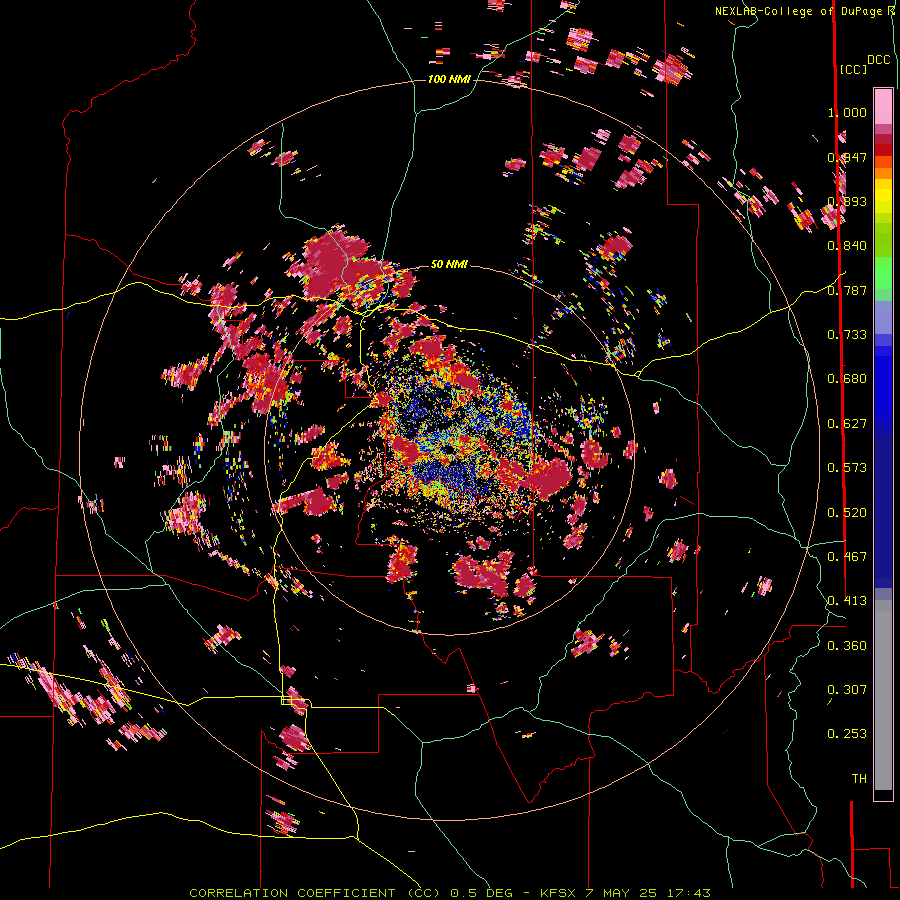Select the 50 NMI range ring label
Screen dimensions: 900x900
[449, 264]
